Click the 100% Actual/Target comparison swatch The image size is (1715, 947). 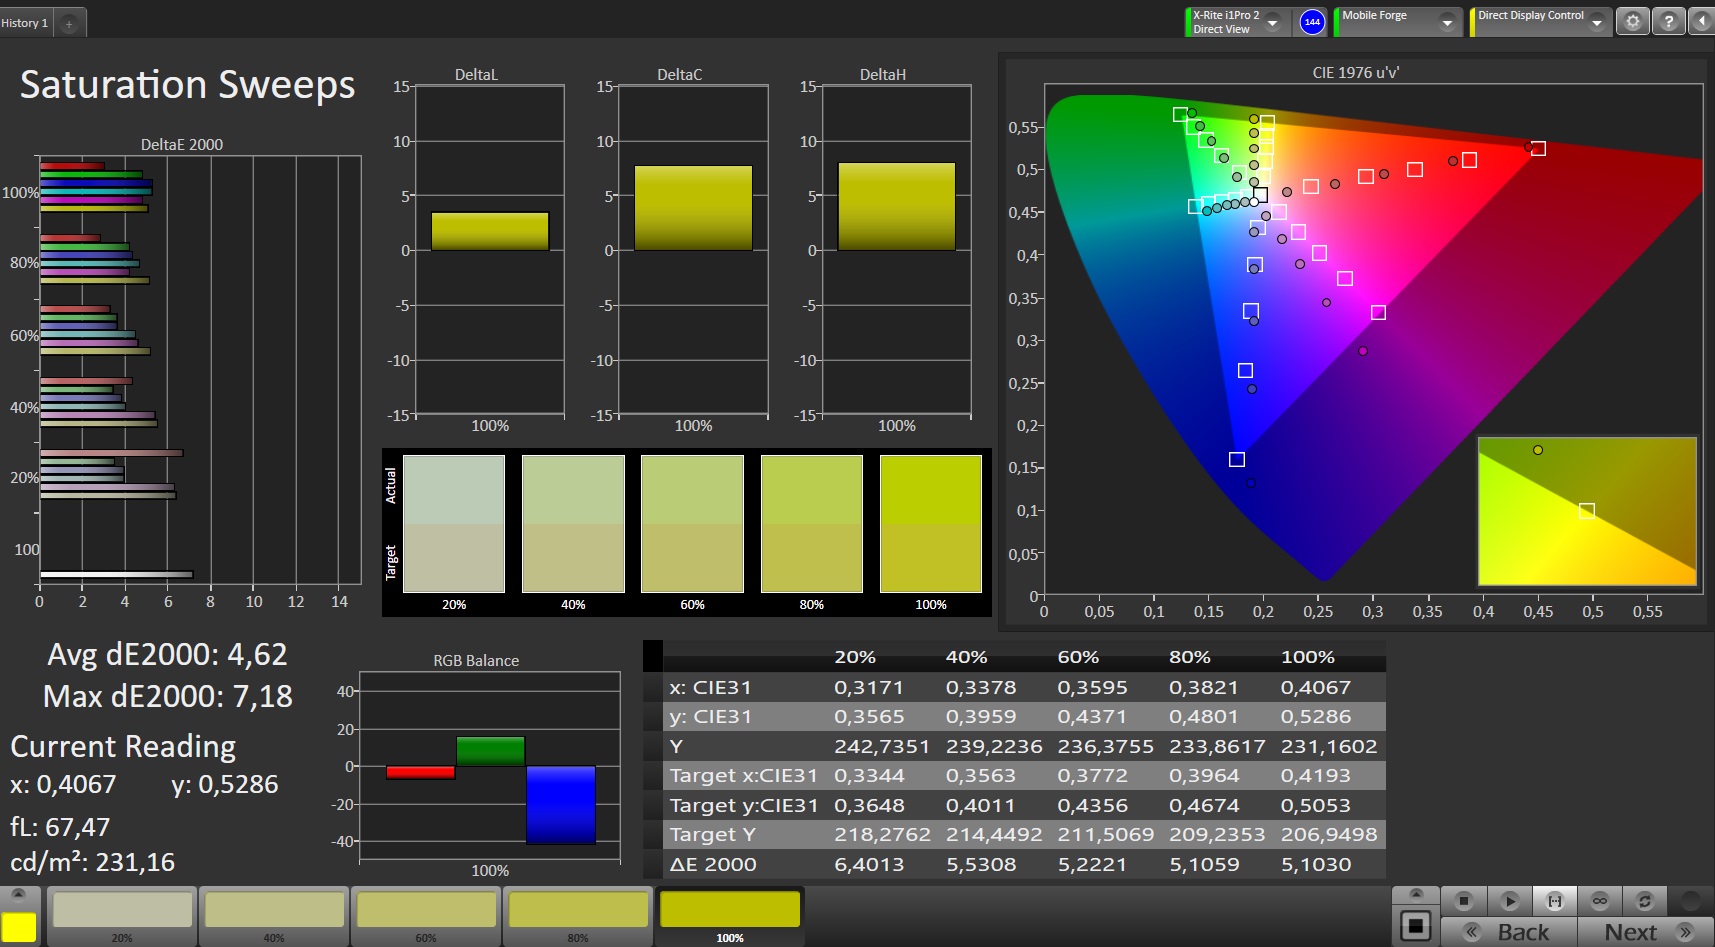click(x=930, y=524)
